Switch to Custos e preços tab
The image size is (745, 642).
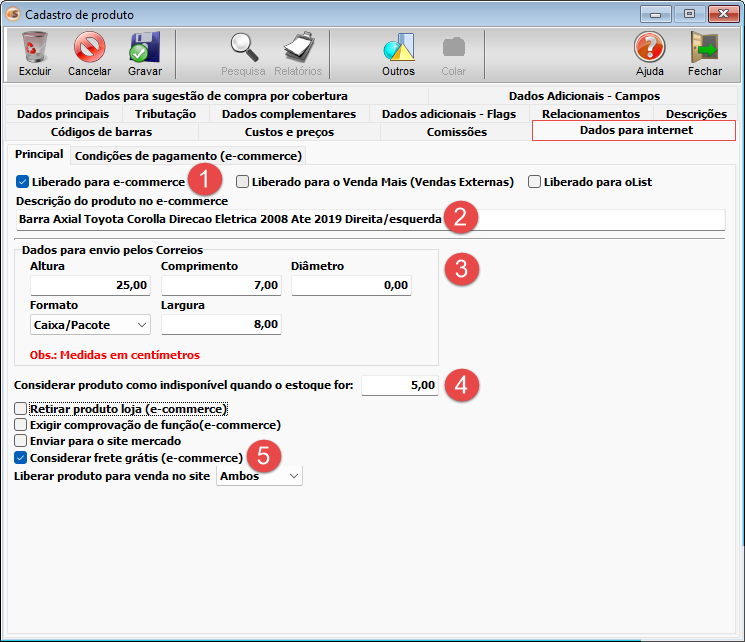click(289, 132)
